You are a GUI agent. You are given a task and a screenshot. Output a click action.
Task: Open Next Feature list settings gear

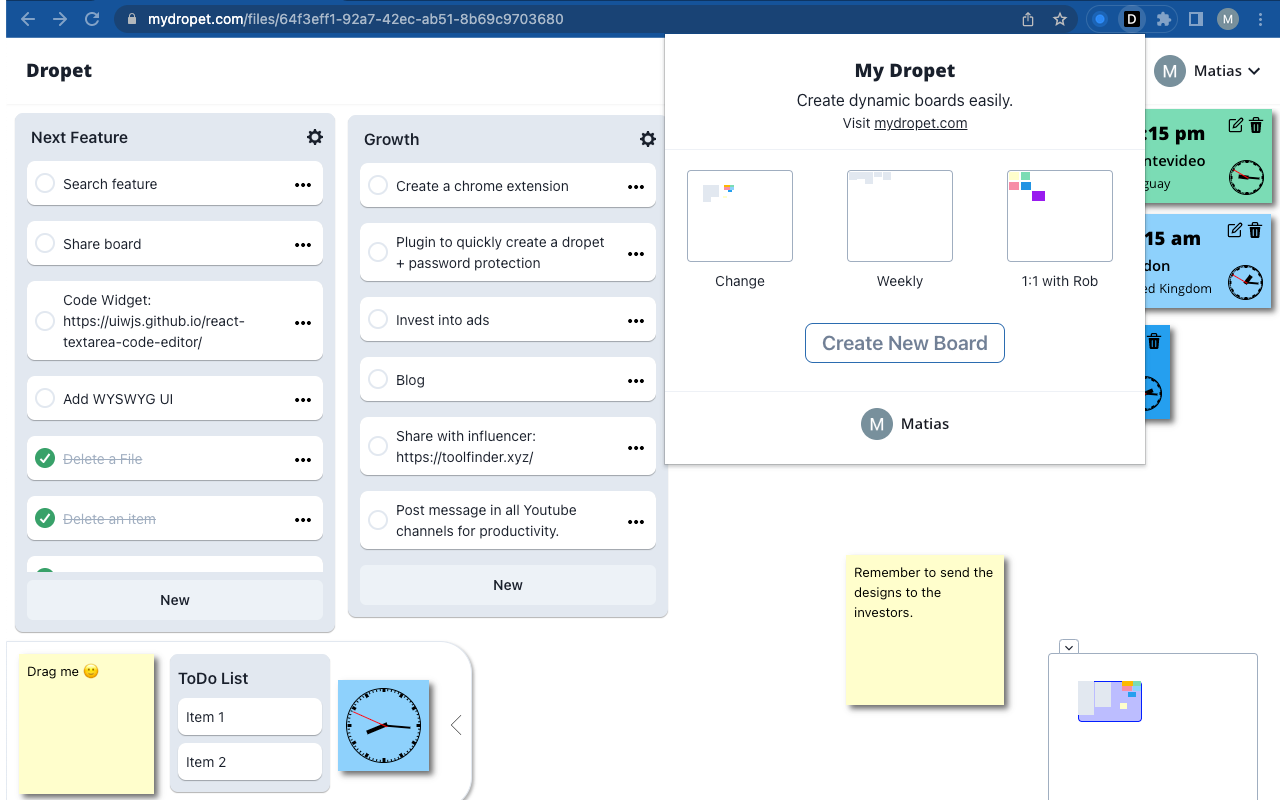coord(315,137)
